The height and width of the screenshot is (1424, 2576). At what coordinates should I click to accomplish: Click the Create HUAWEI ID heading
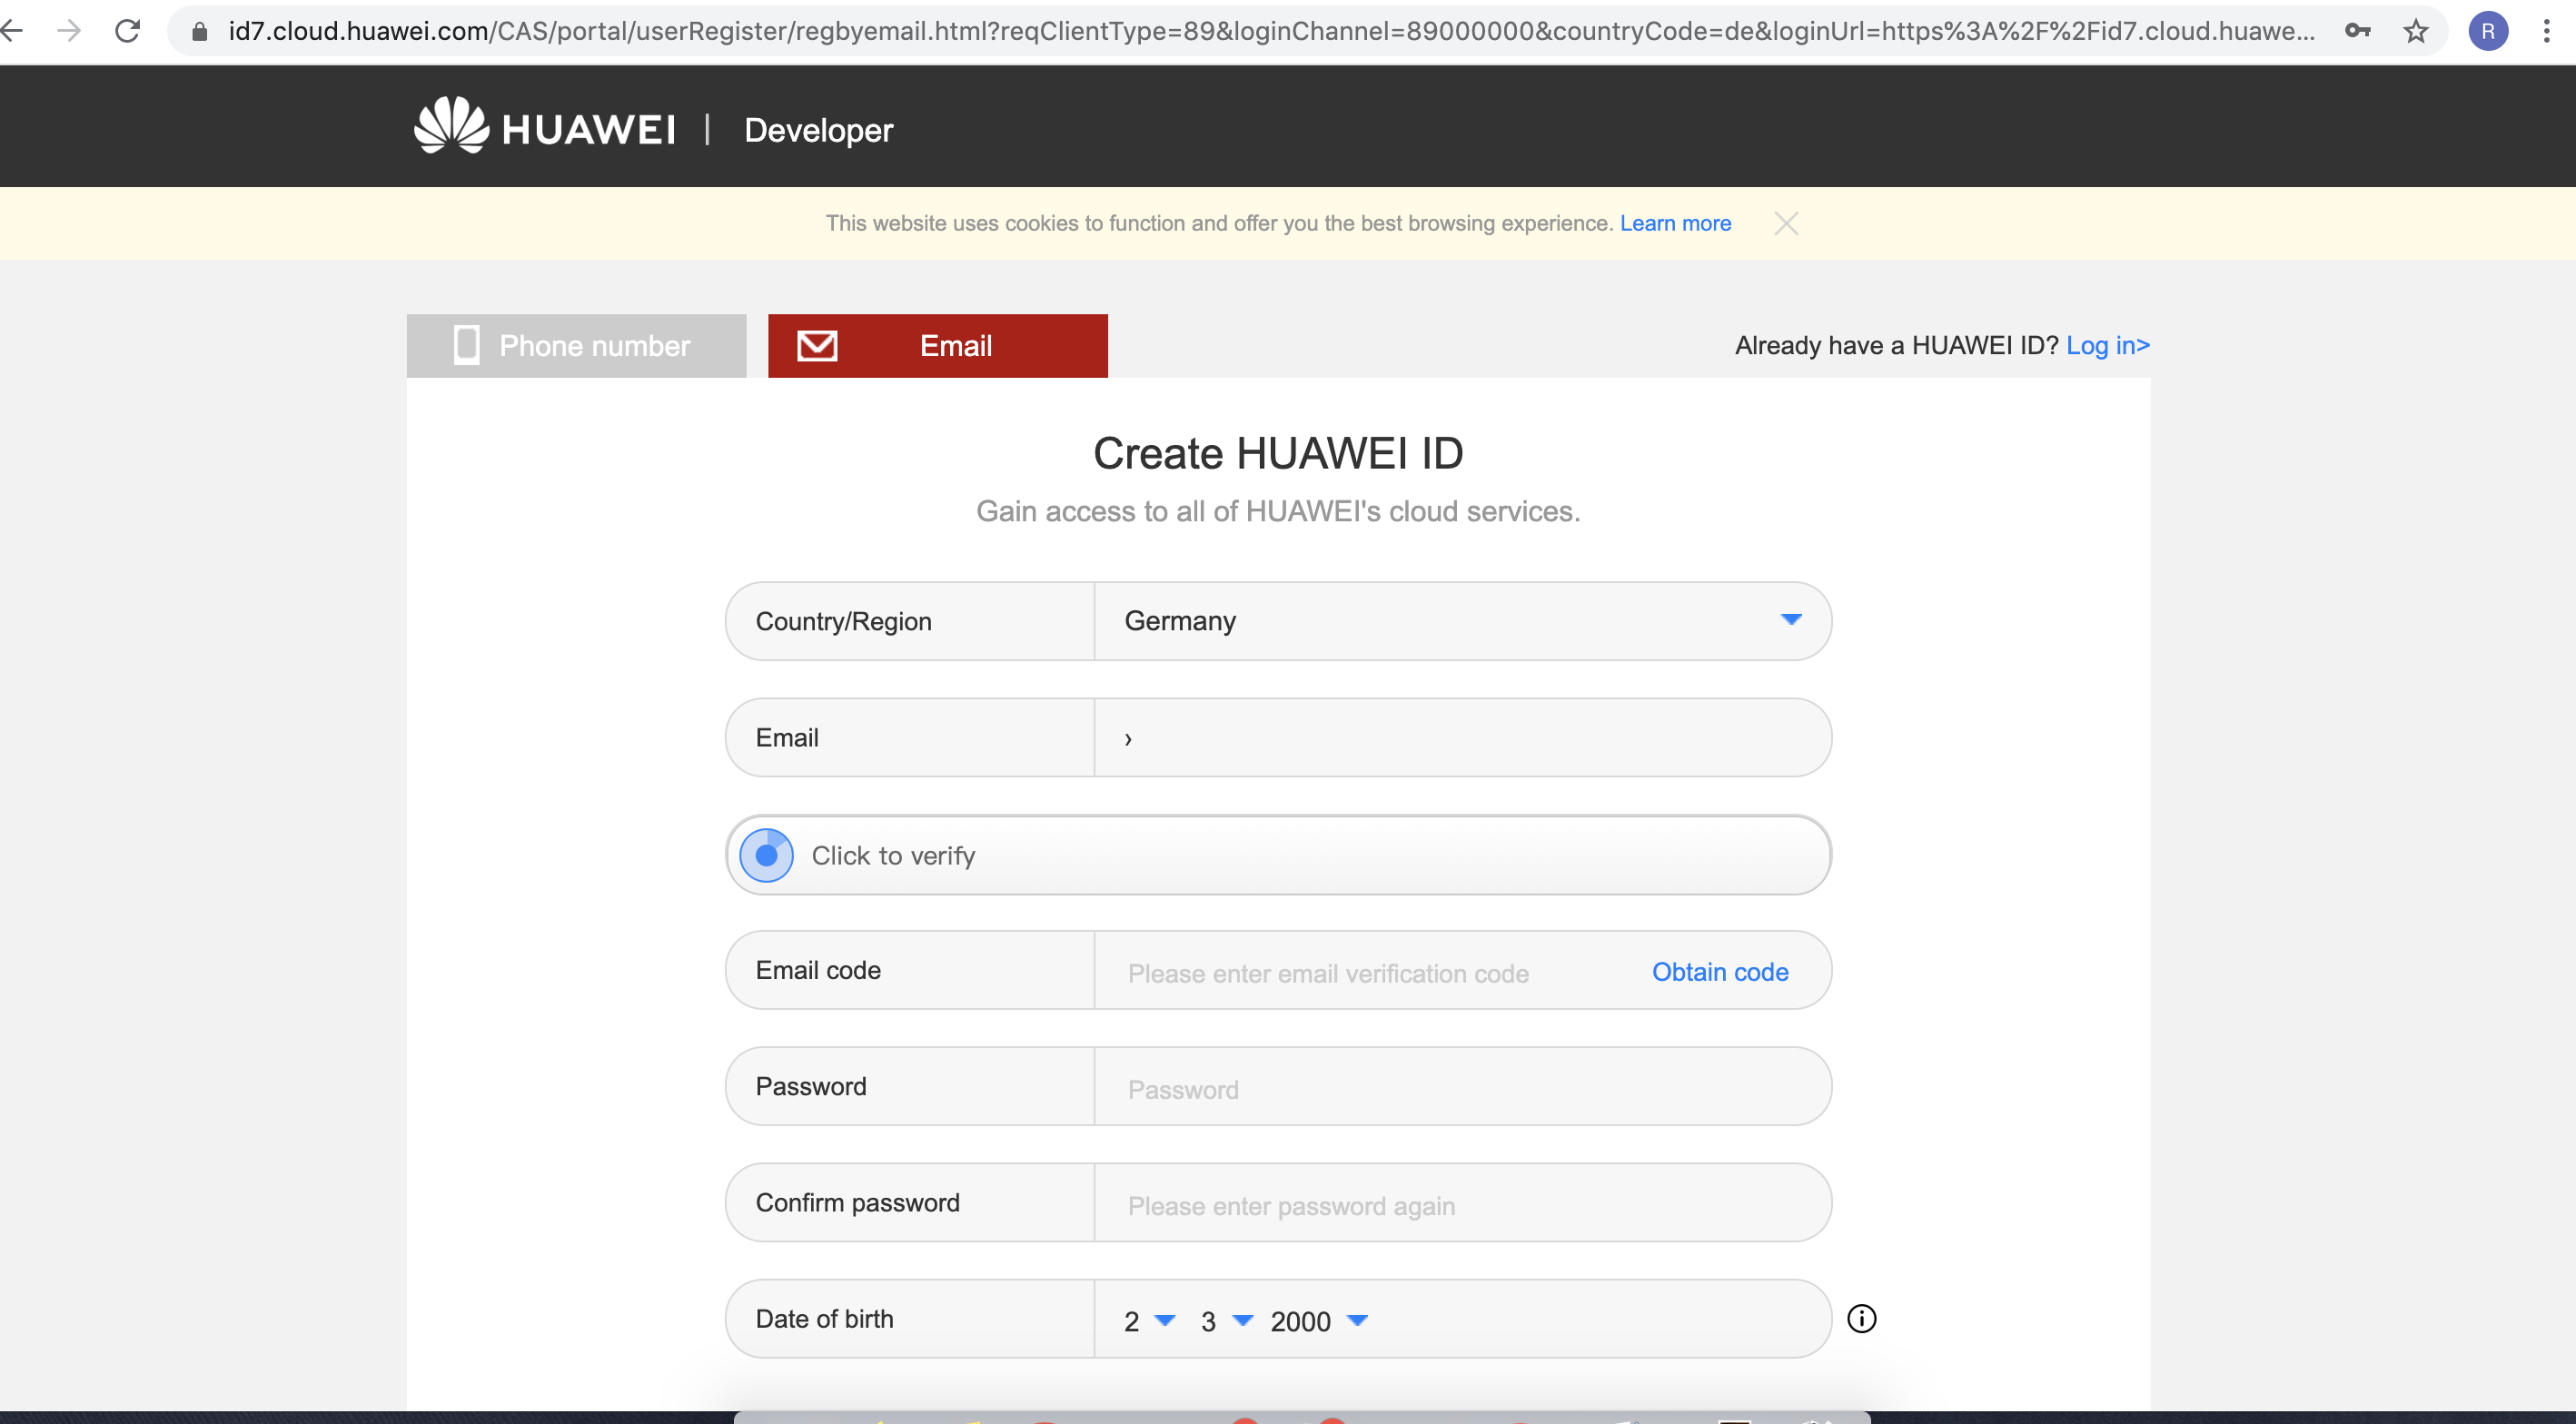(1278, 453)
